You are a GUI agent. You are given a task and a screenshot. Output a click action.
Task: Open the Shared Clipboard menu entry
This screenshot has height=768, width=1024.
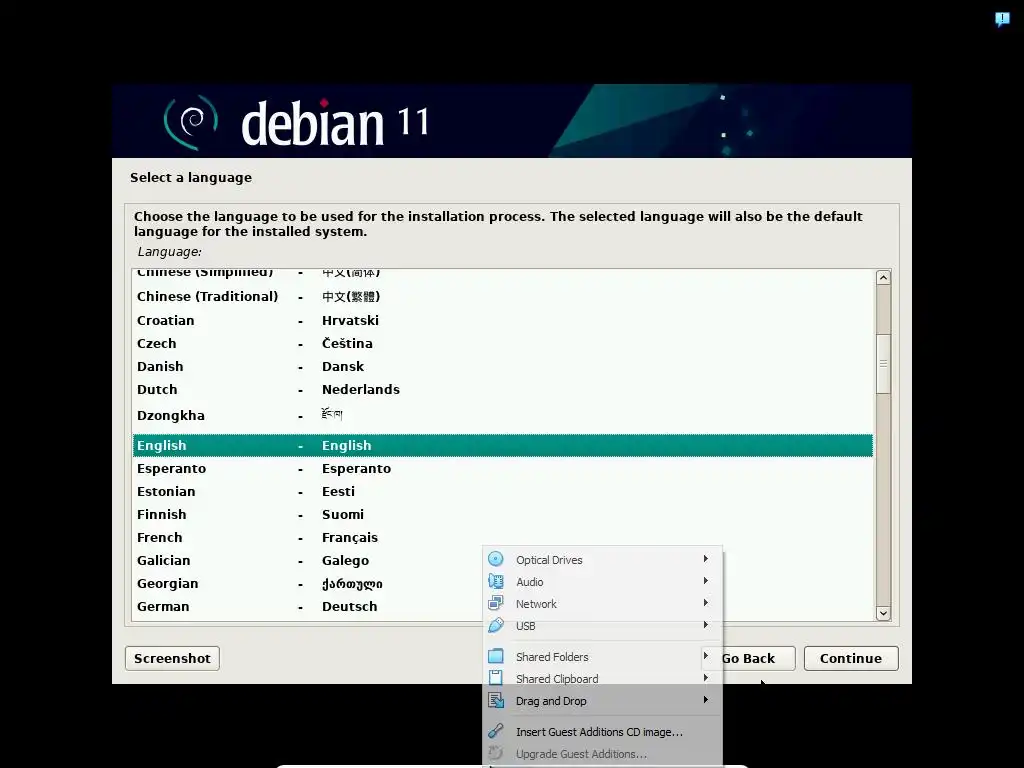tap(602, 679)
